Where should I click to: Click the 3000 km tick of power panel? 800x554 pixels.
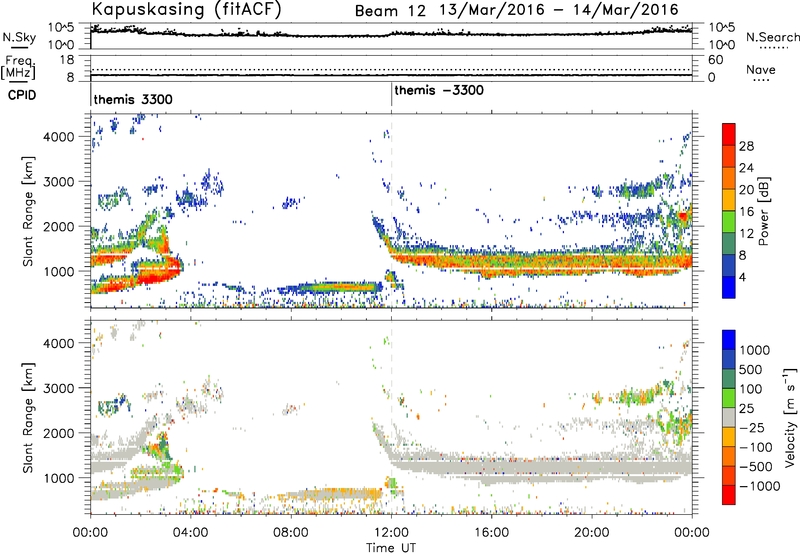point(59,182)
